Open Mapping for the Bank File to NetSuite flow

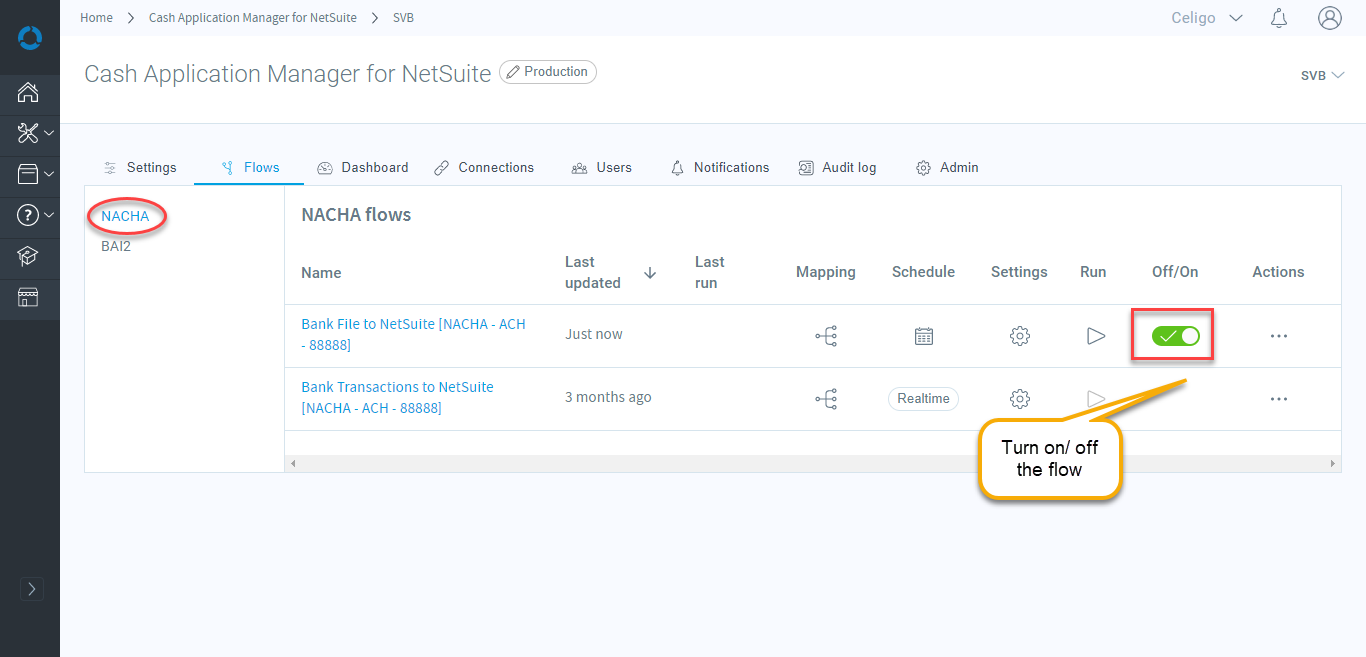tap(826, 336)
